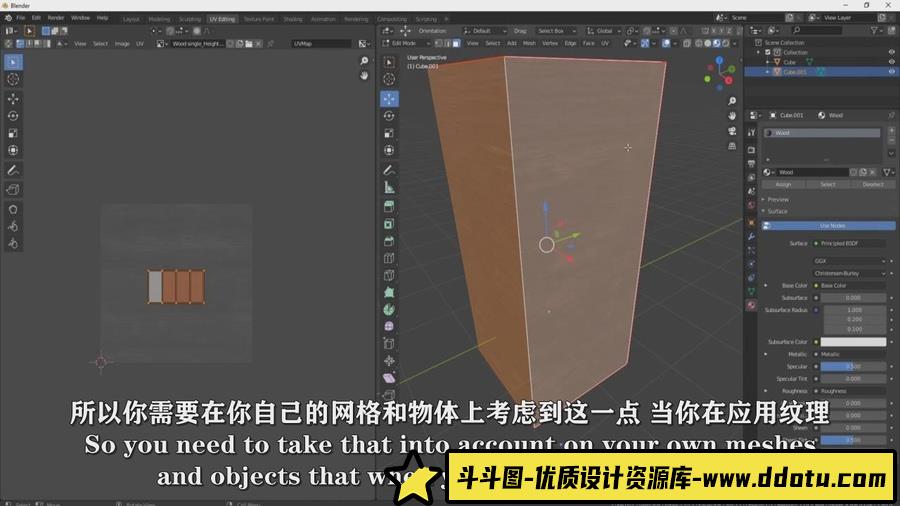
Task: Select the UV editor Annotate tool
Action: click(13, 170)
